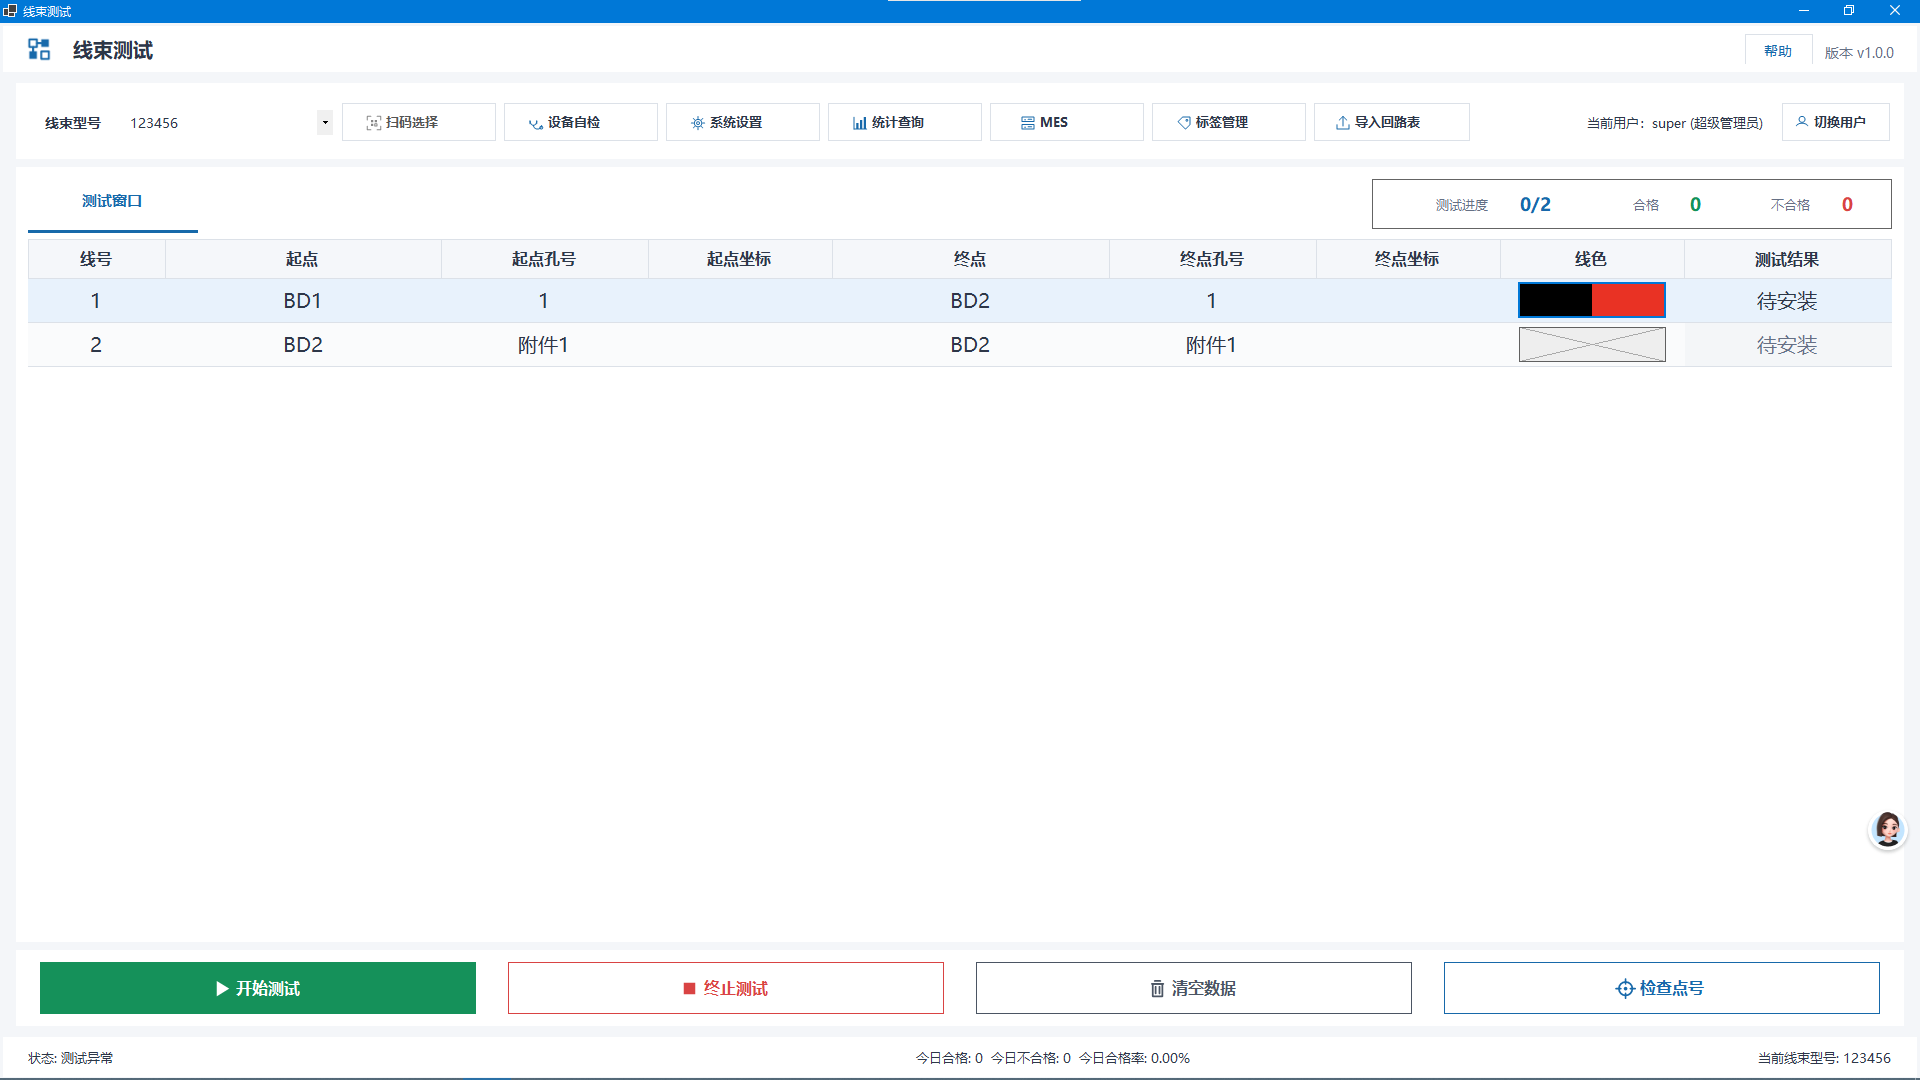Viewport: 1920px width, 1080px height.
Task: Click the 线色 column header
Action: [1591, 259]
